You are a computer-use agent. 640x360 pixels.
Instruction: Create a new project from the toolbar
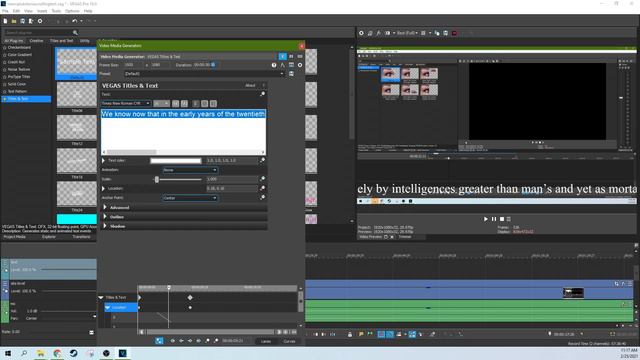point(5,21)
